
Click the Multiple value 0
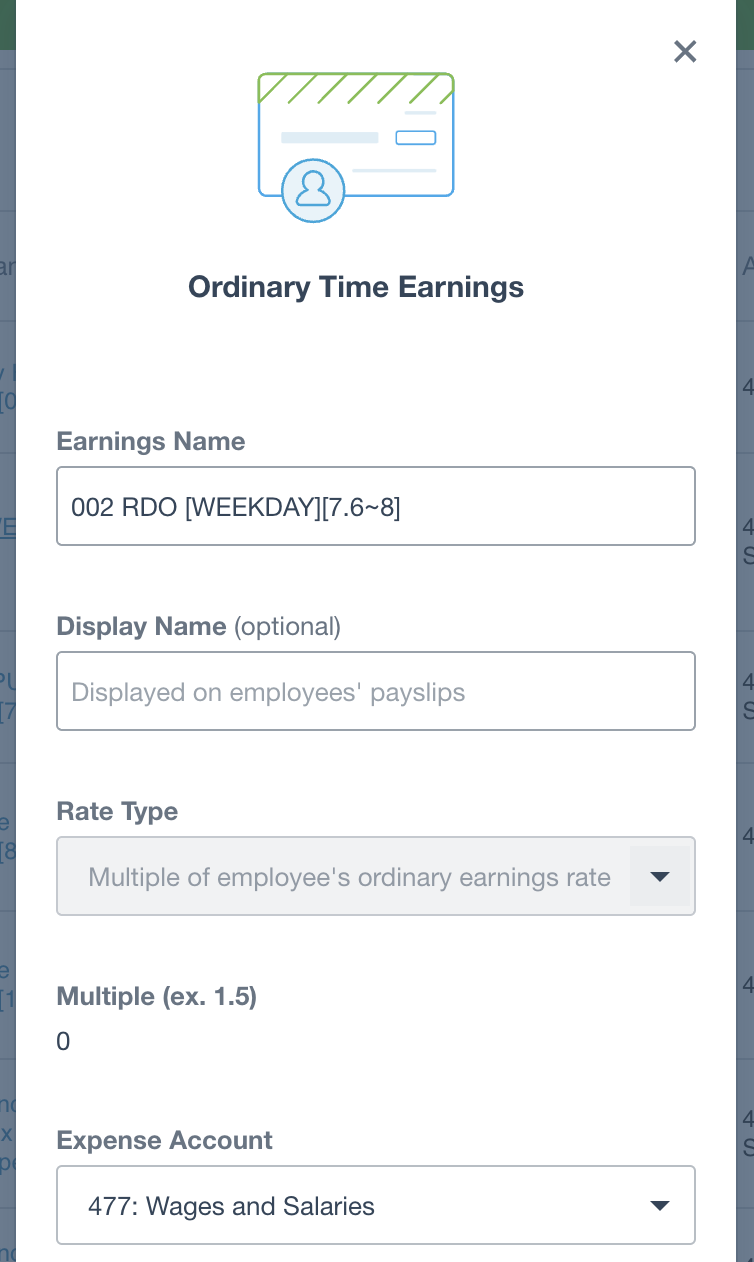[63, 1042]
